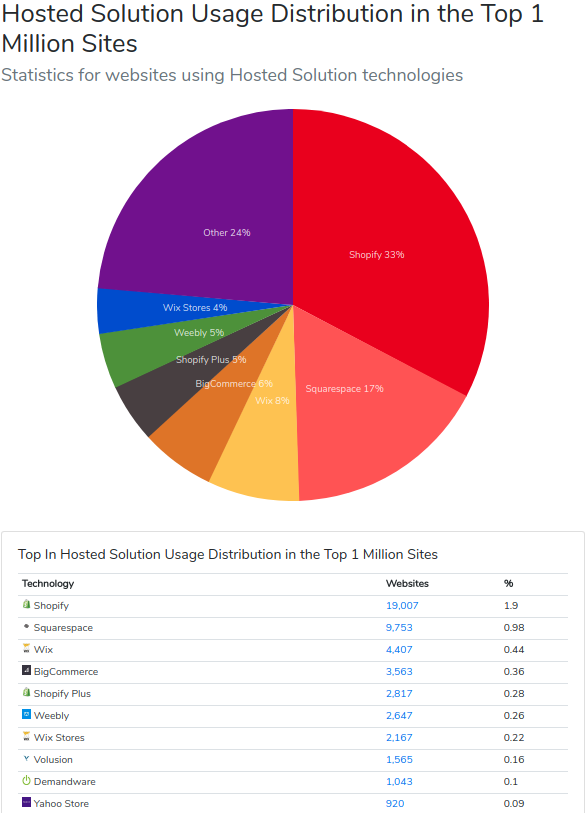This screenshot has height=813, width=585.
Task: Click the table heading starting 'Top In Hosted Solution'
Action: click(228, 554)
